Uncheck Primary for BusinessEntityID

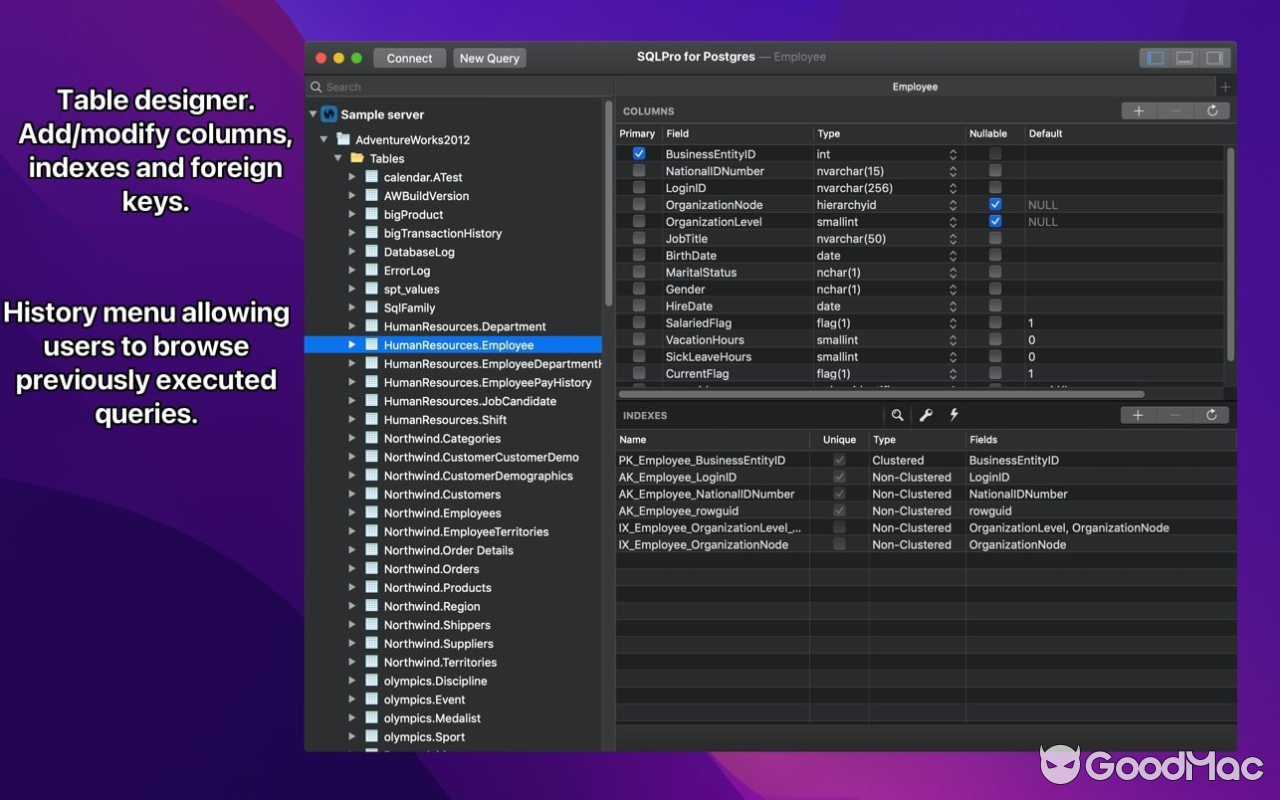point(637,153)
